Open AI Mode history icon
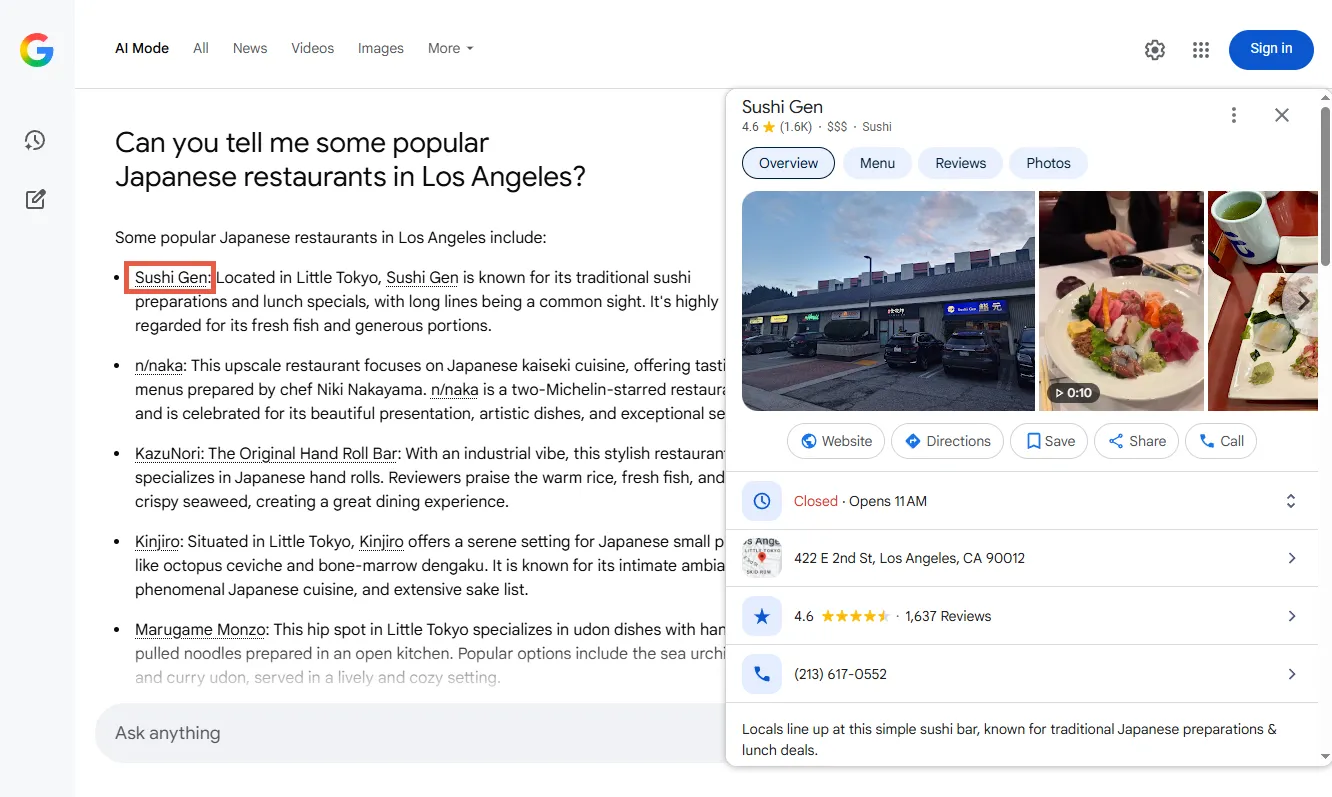The height and width of the screenshot is (797, 1332). tap(36, 141)
